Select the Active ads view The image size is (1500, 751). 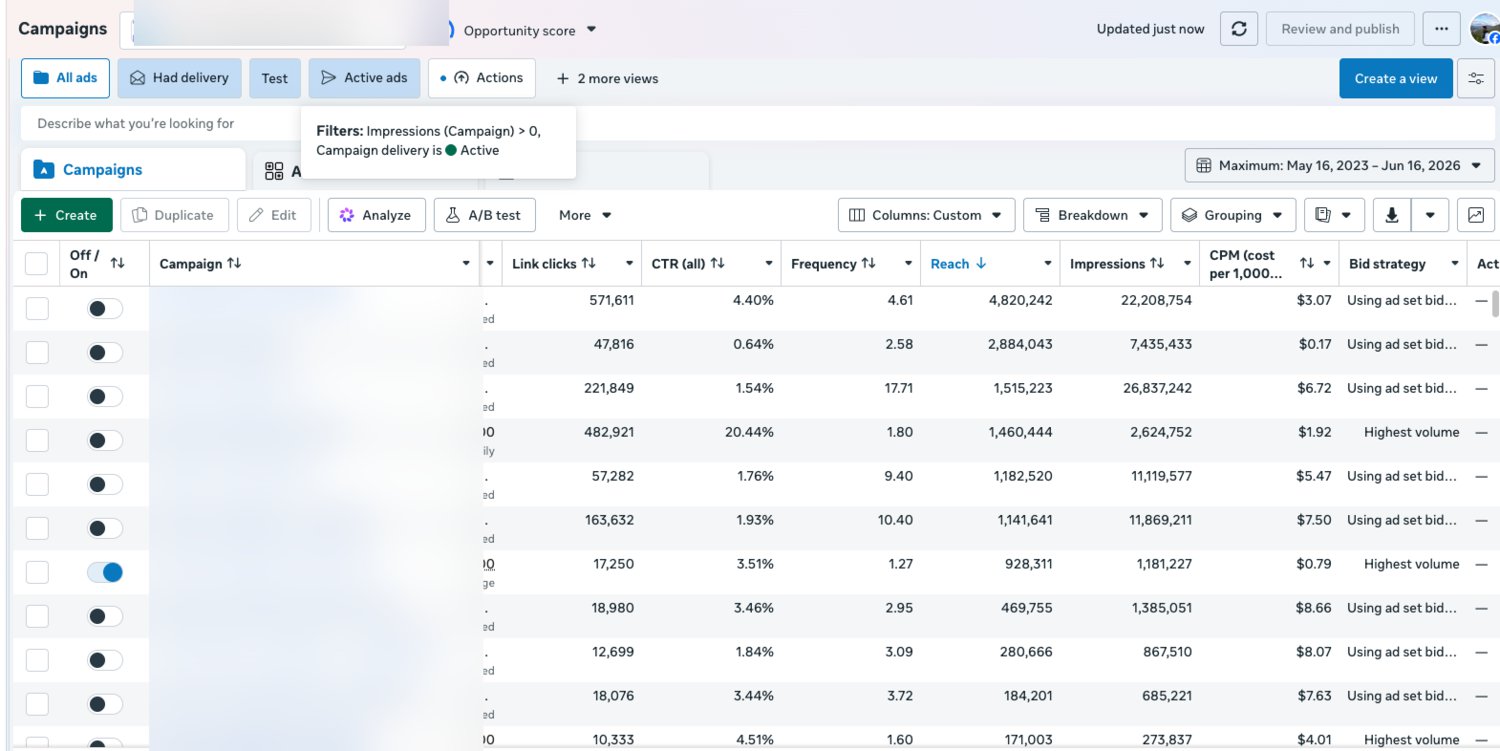[x=364, y=78]
